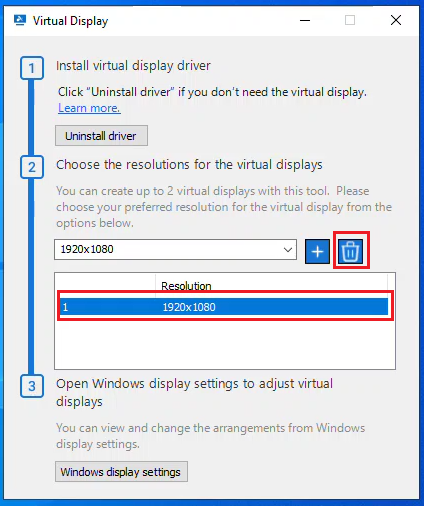Screen dimensions: 424x506
Task: Select display 1 row in the list
Action: (x=224, y=307)
